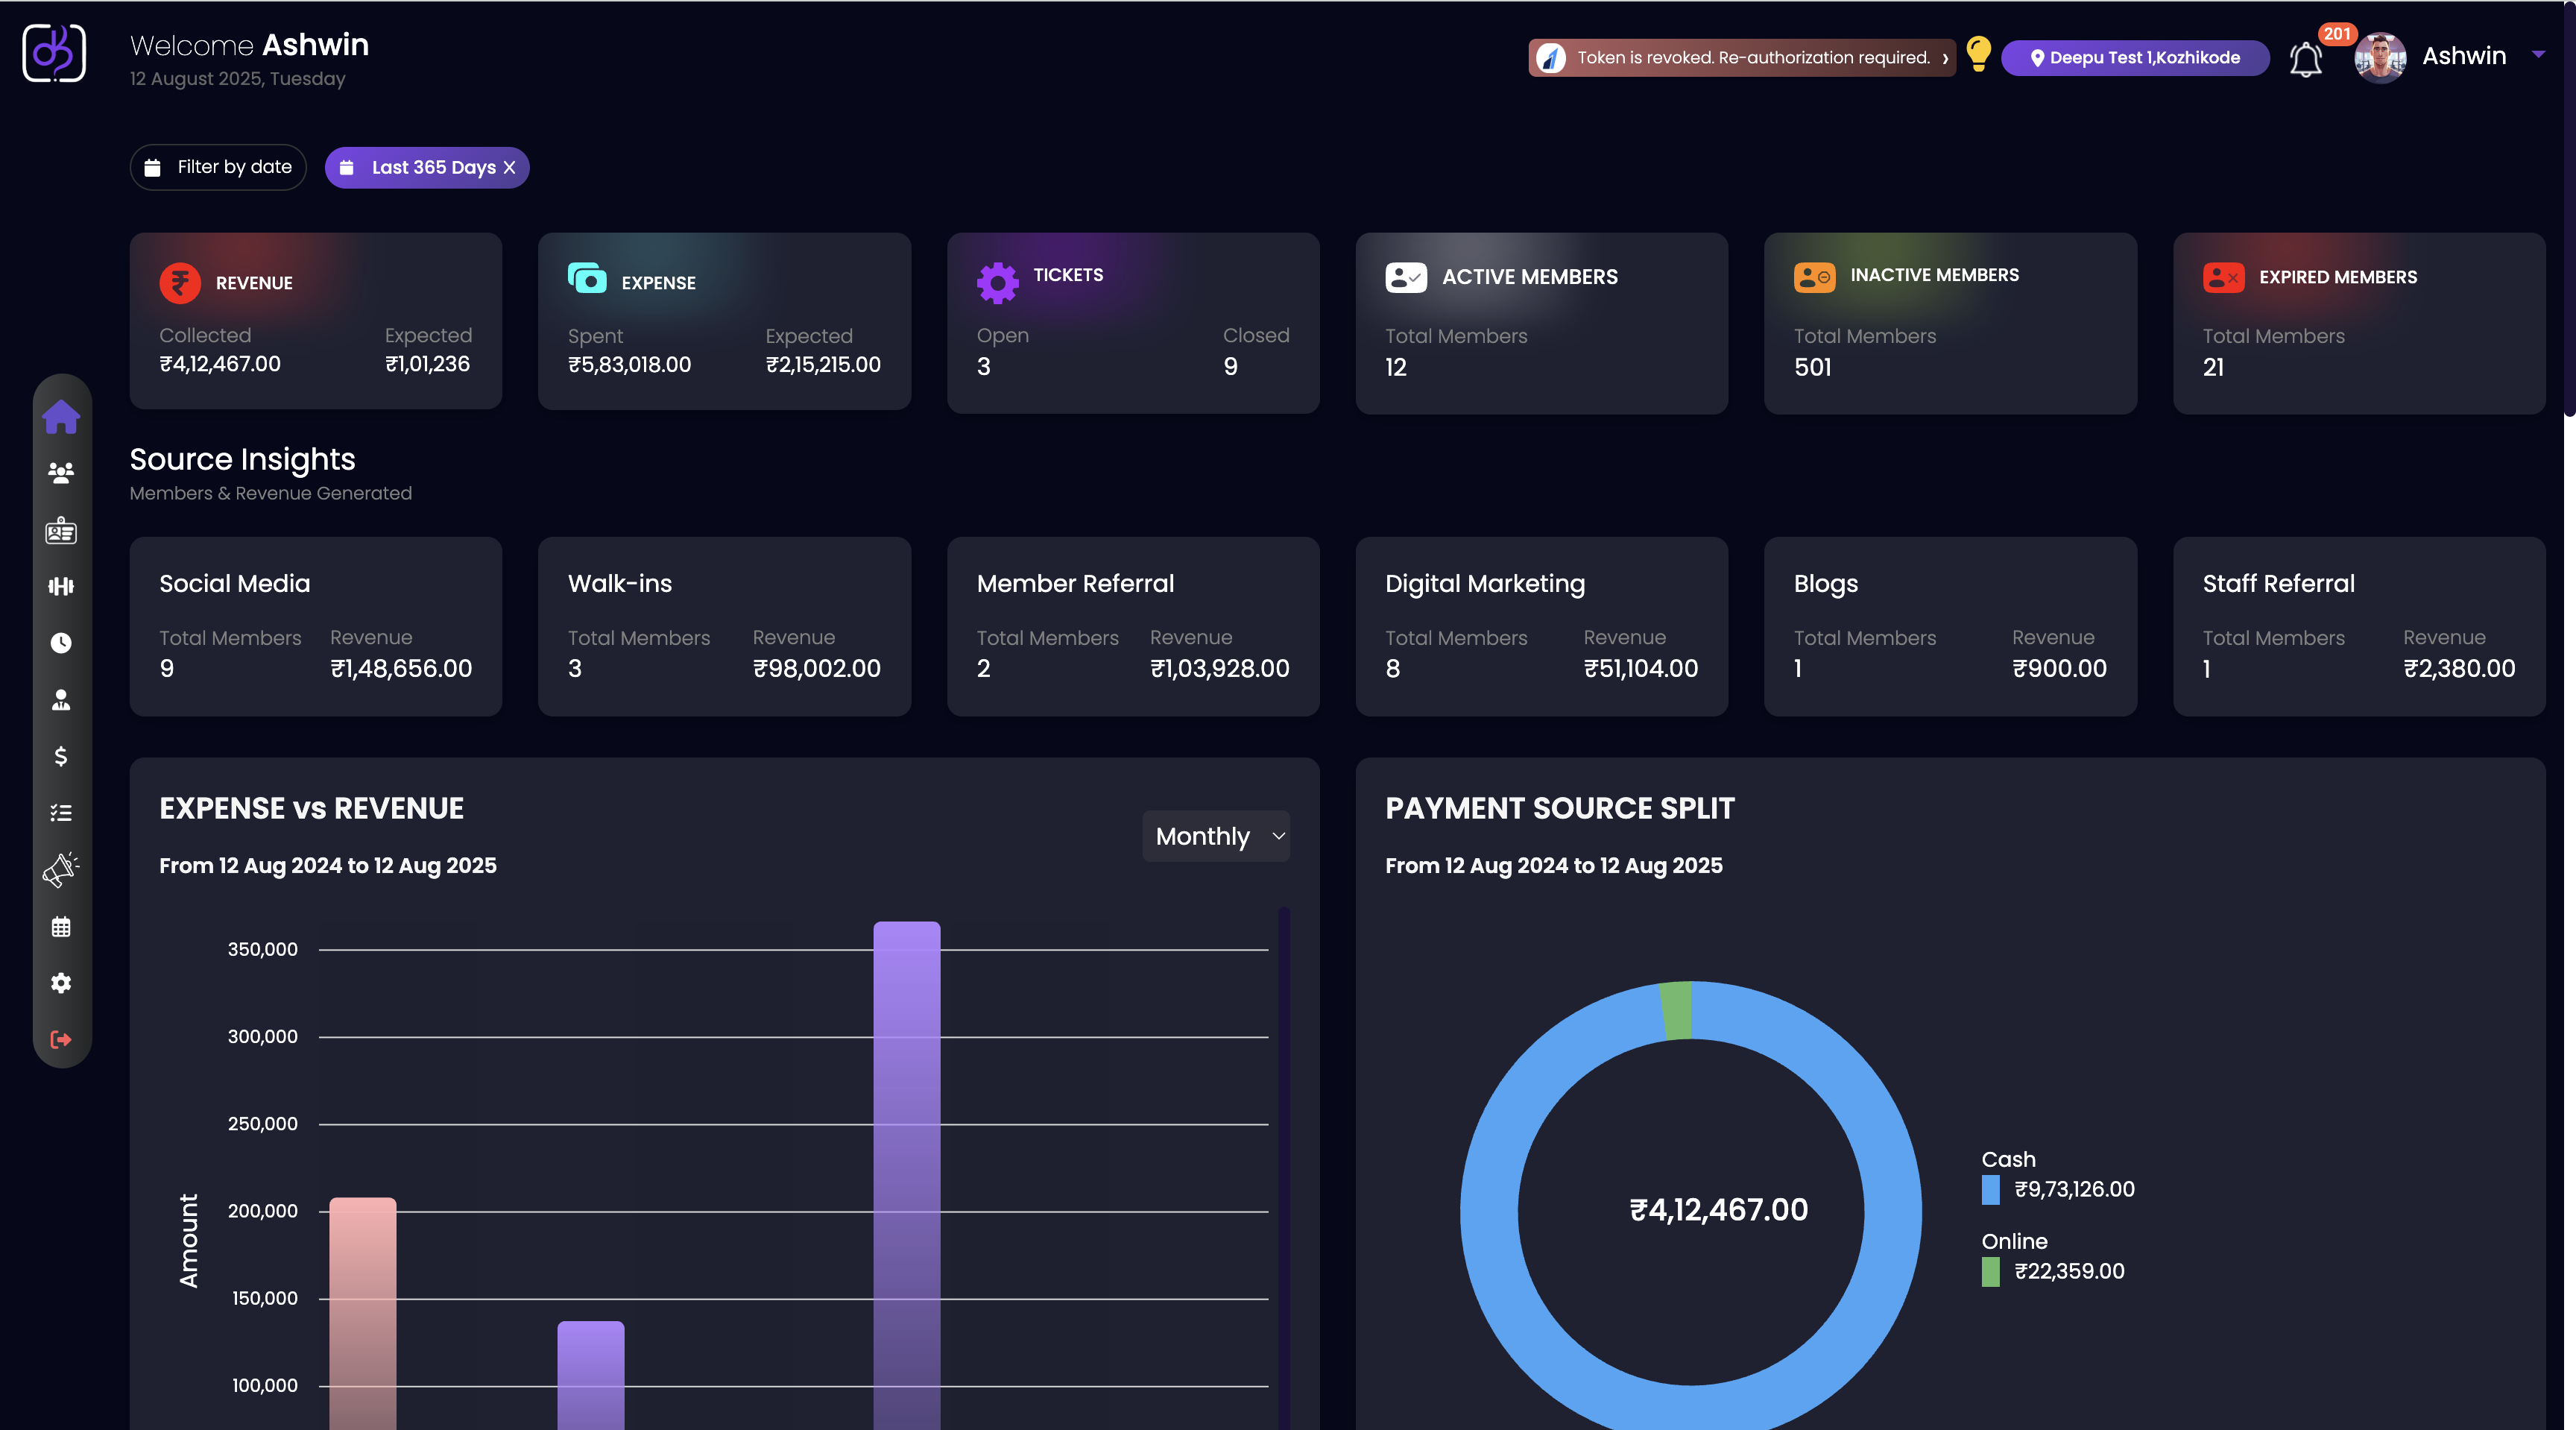This screenshot has width=2576, height=1430.
Task: Open the Filter by date picker
Action: [218, 167]
